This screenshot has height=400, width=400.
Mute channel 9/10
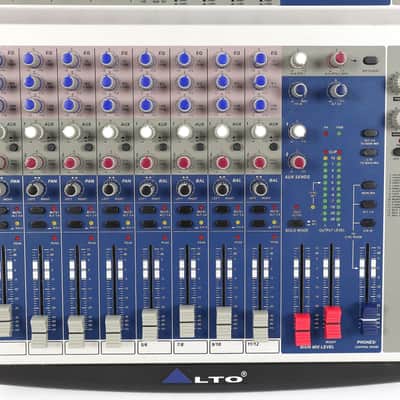click(222, 210)
